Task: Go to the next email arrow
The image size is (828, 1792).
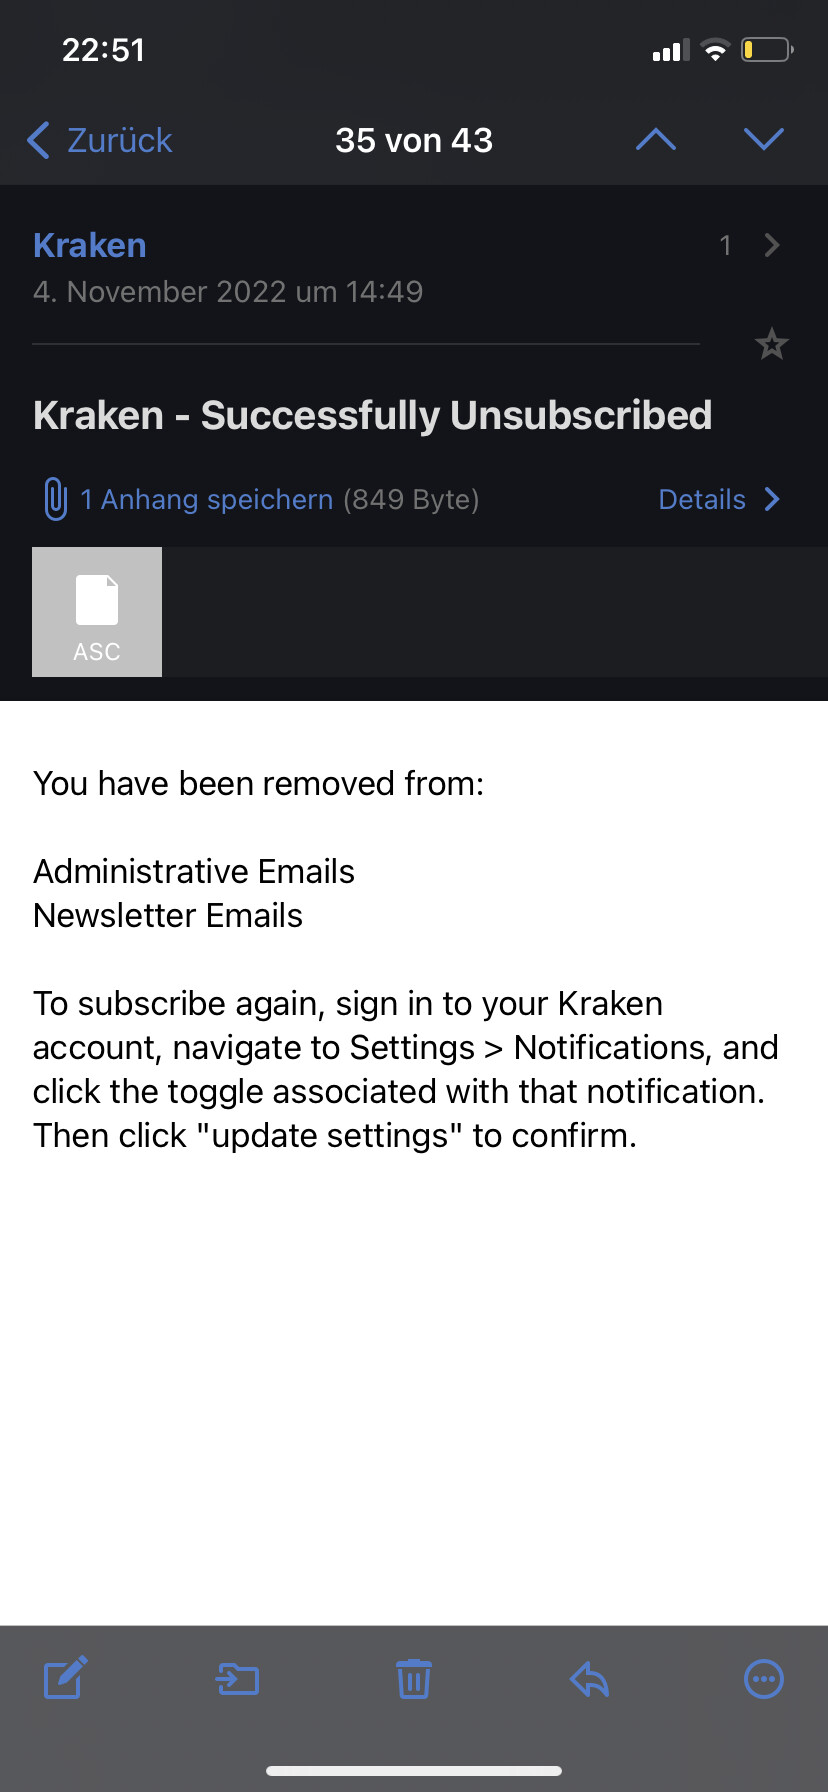Action: [764, 140]
